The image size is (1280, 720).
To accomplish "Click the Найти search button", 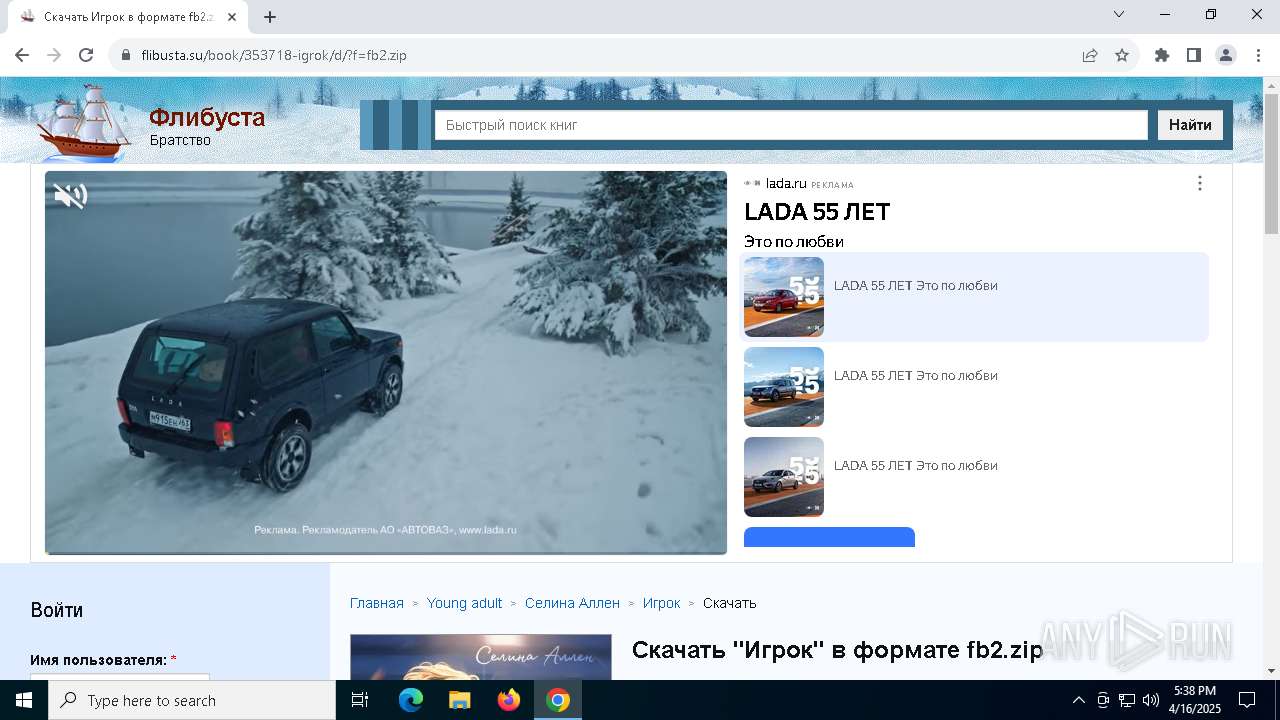I will (1190, 125).
